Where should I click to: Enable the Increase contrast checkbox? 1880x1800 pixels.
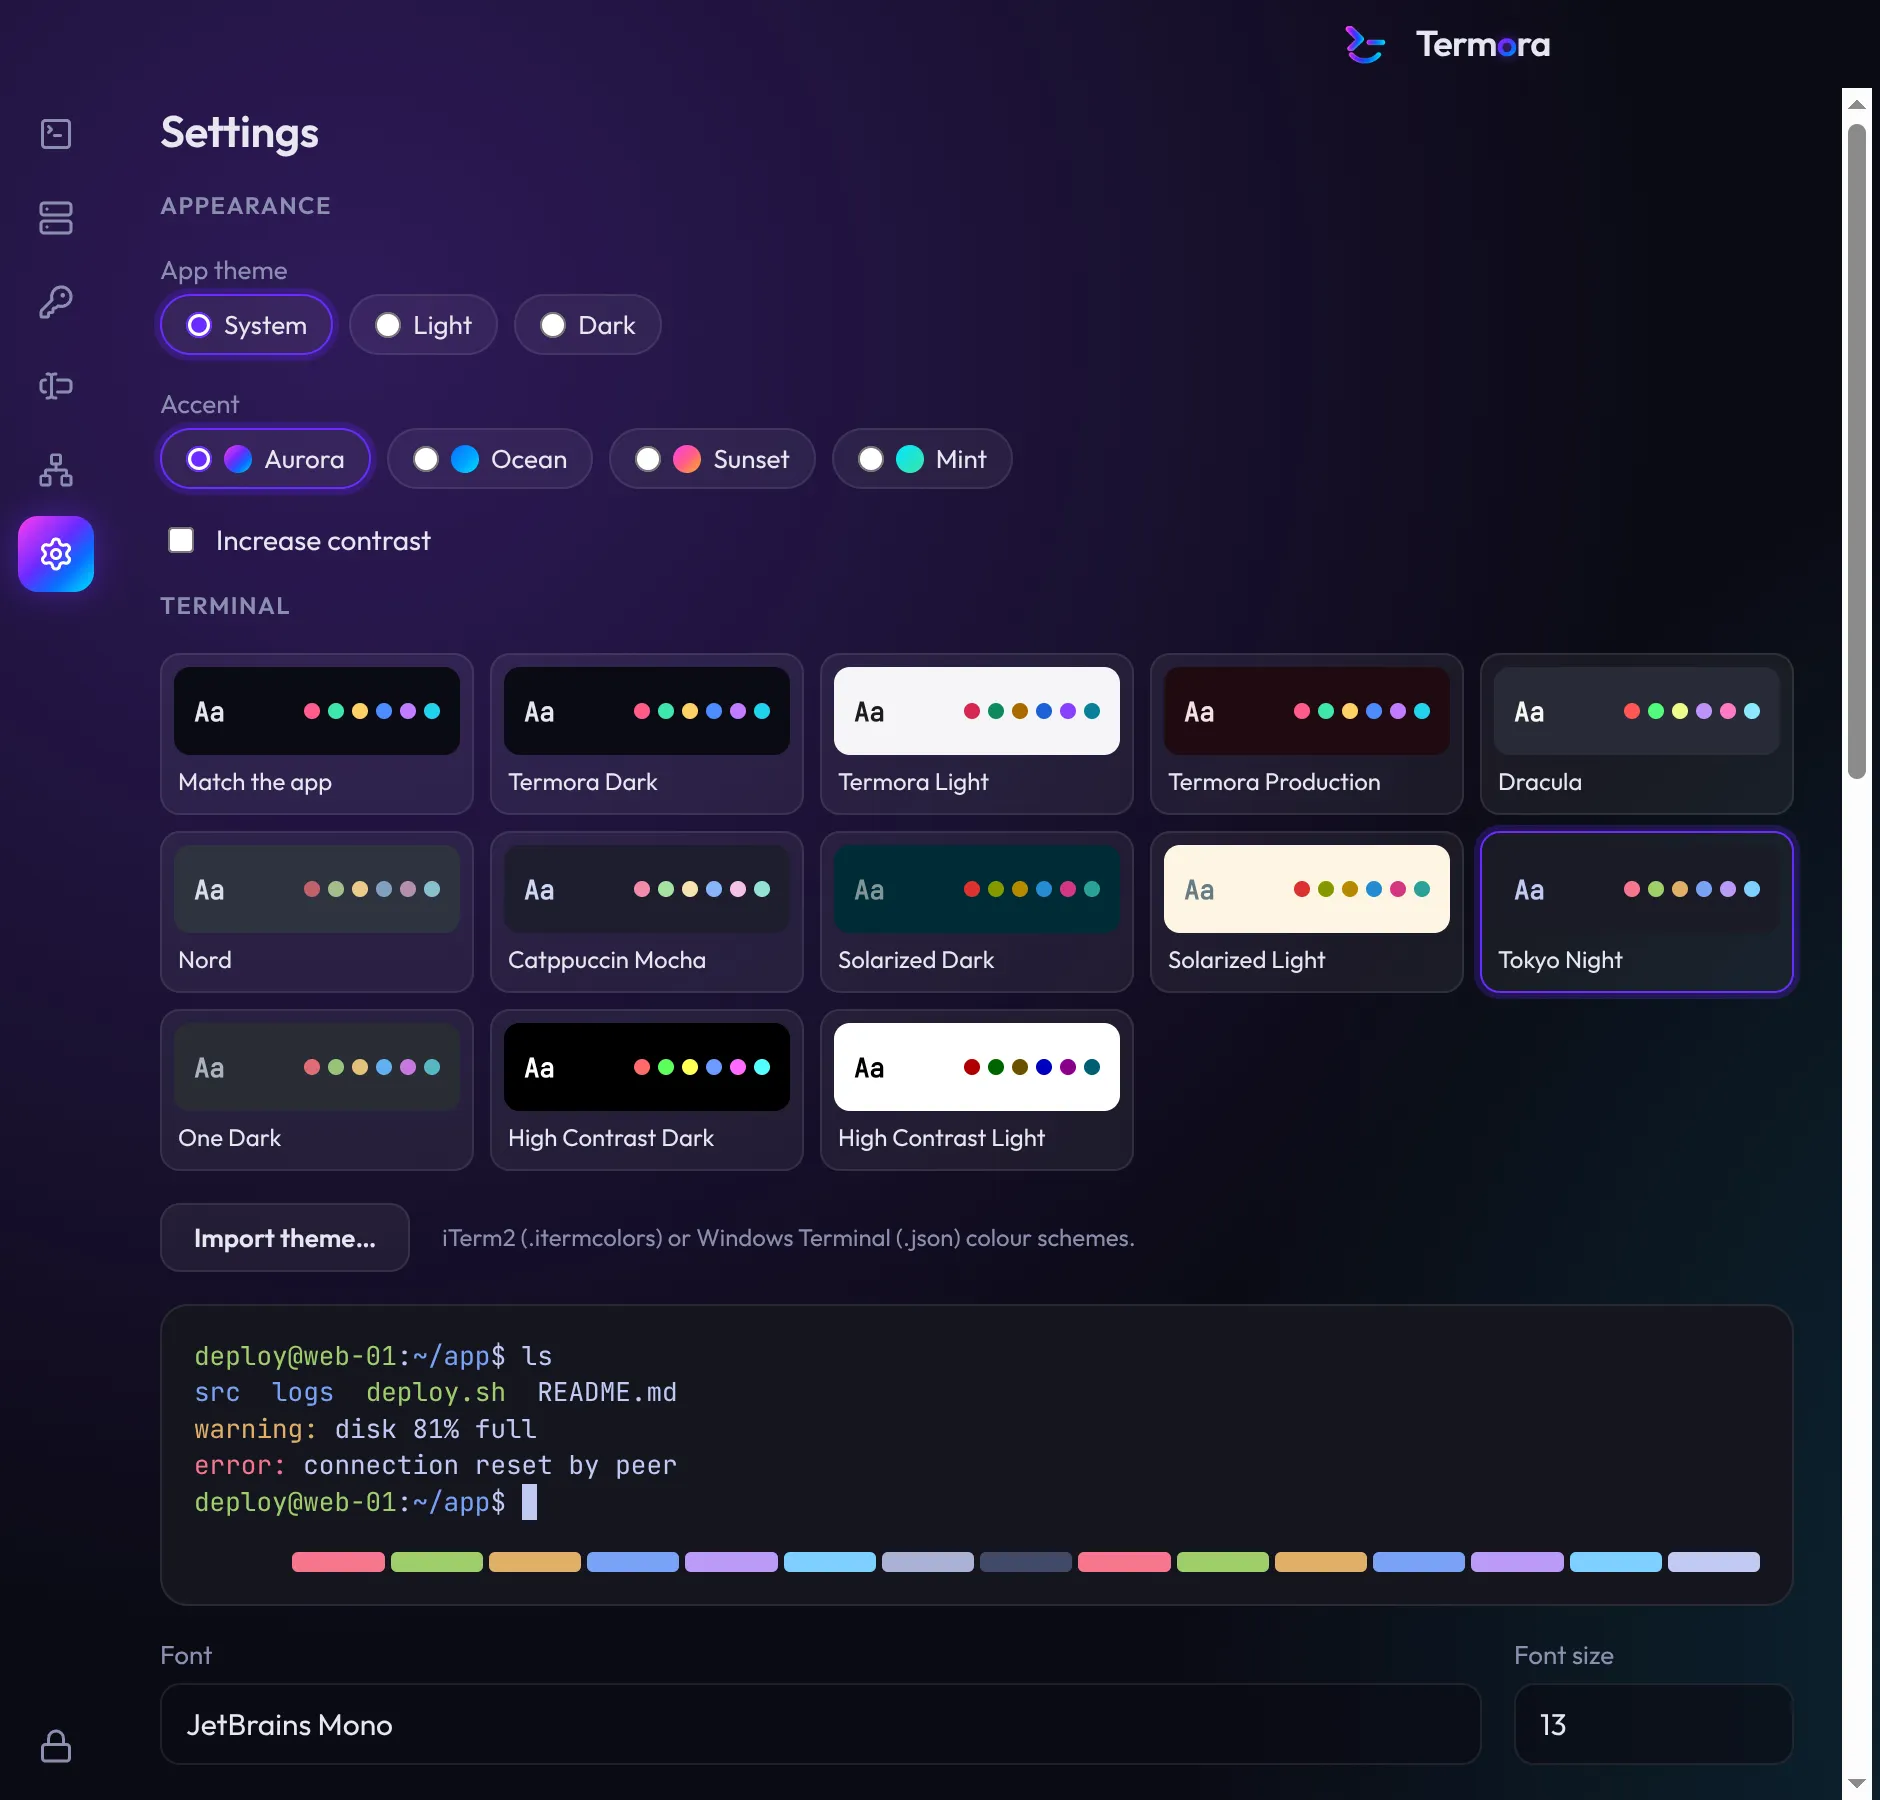click(181, 541)
